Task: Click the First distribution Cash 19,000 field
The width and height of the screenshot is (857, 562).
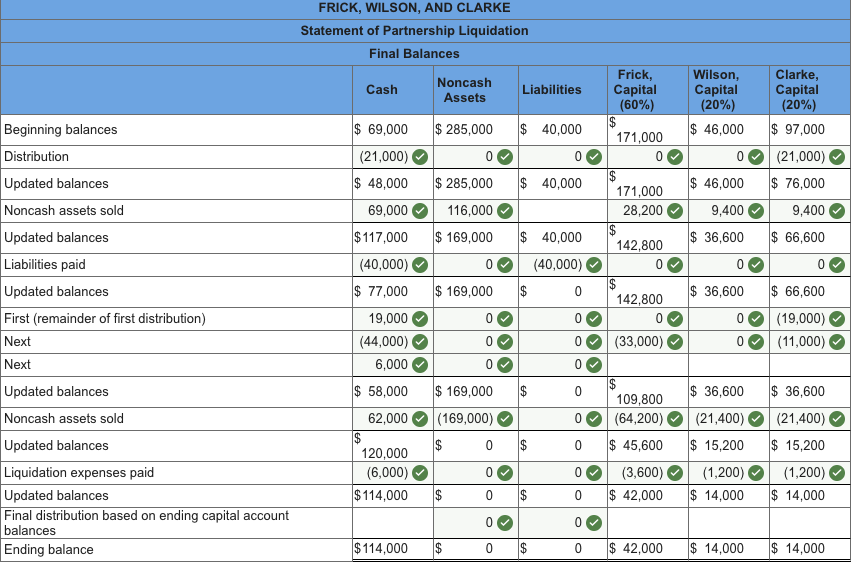Action: (393, 319)
